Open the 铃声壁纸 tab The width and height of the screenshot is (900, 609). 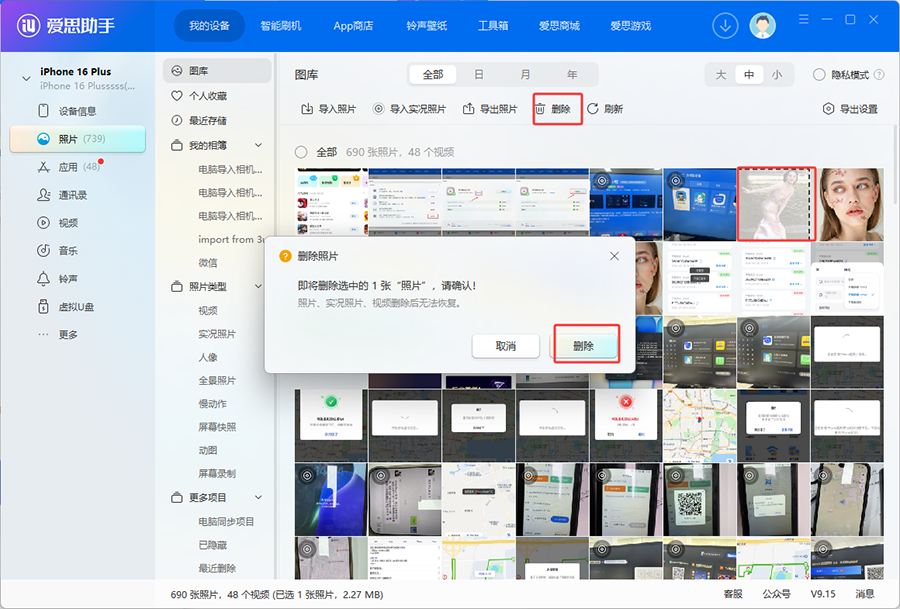(x=426, y=26)
